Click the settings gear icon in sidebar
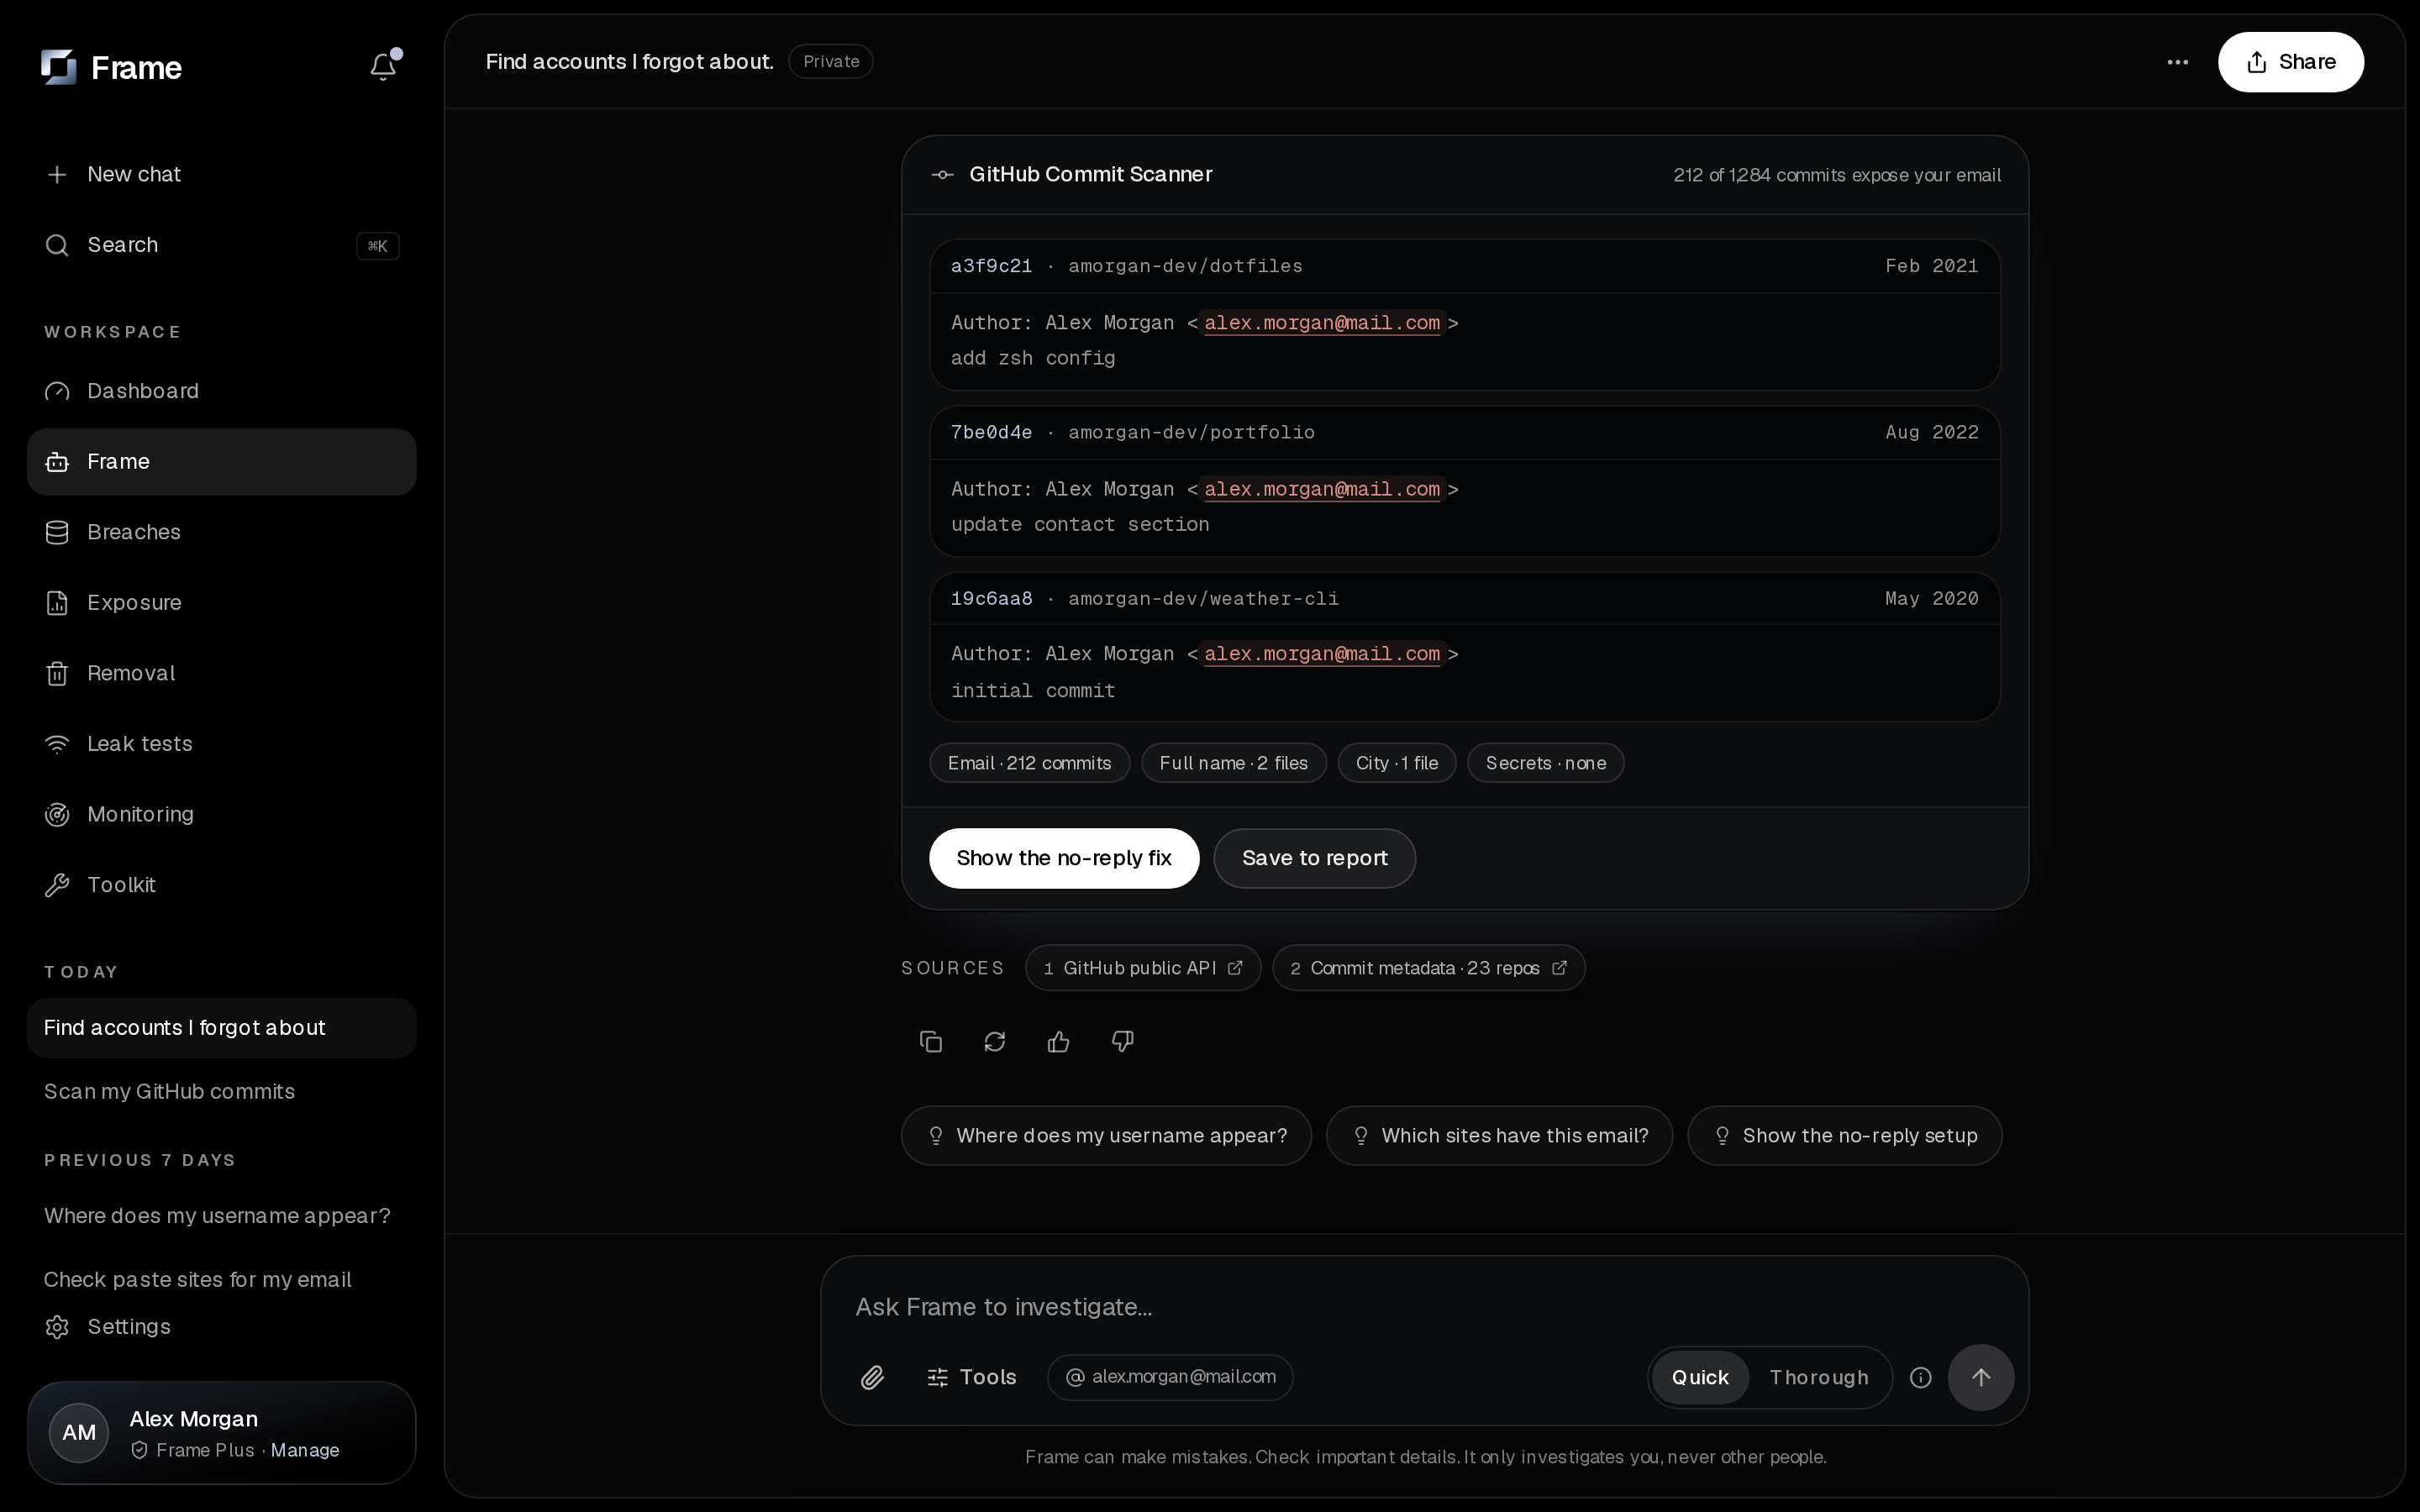2420x1512 pixels. [x=57, y=1326]
